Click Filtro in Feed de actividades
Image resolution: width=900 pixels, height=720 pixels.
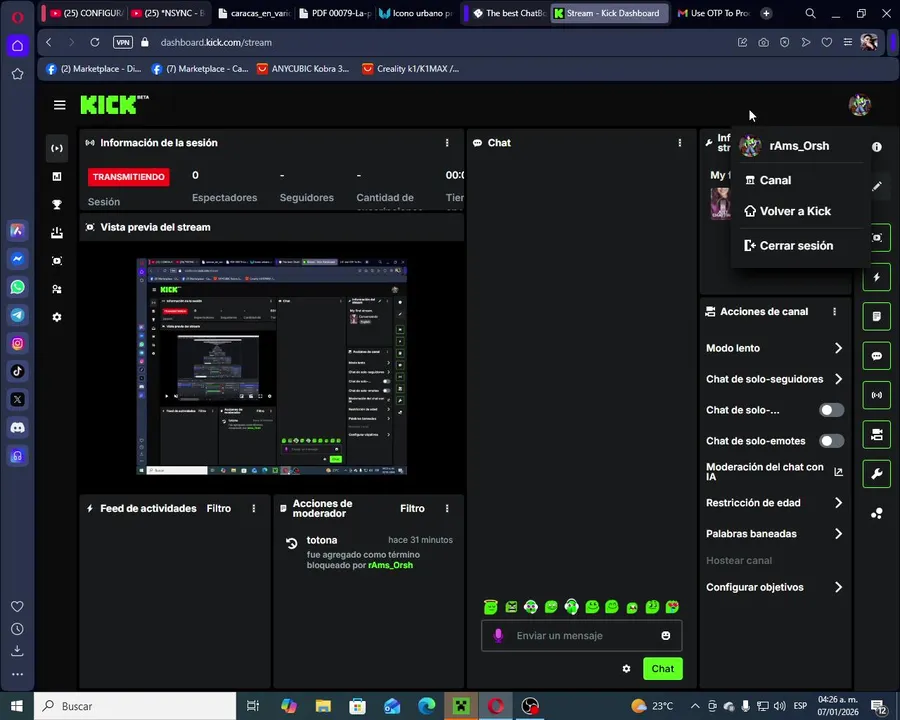(x=219, y=509)
